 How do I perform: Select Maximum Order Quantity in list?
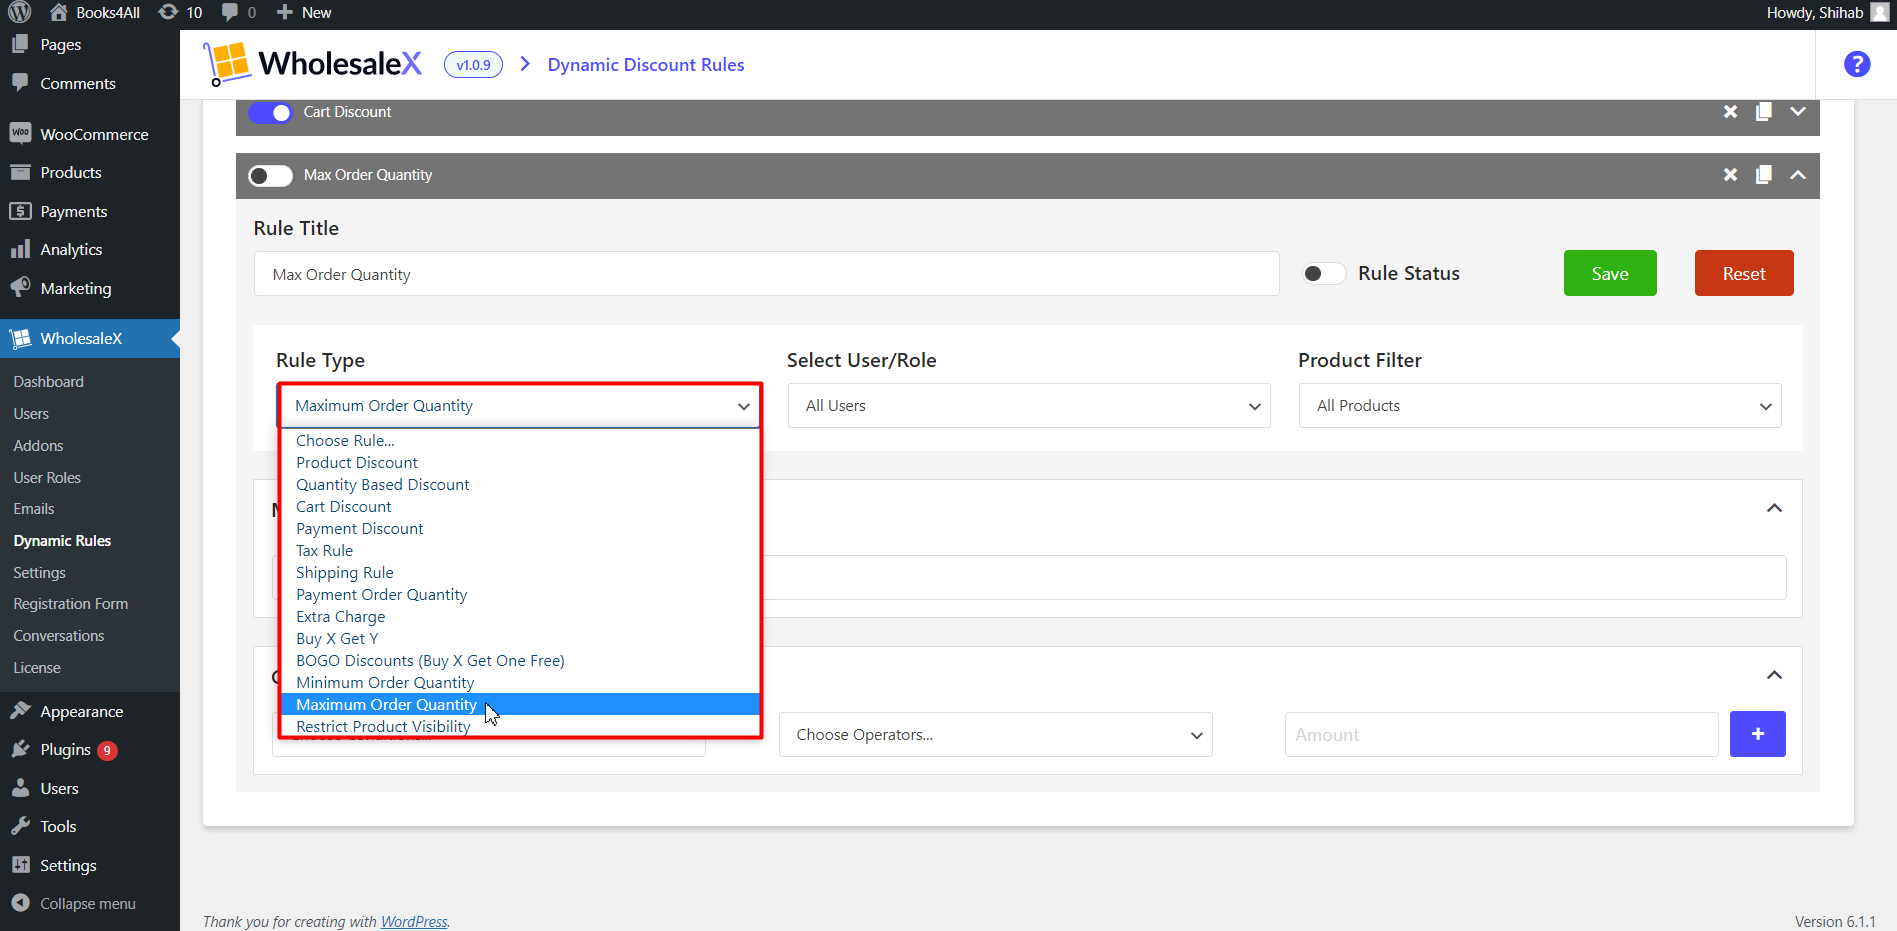520,705
